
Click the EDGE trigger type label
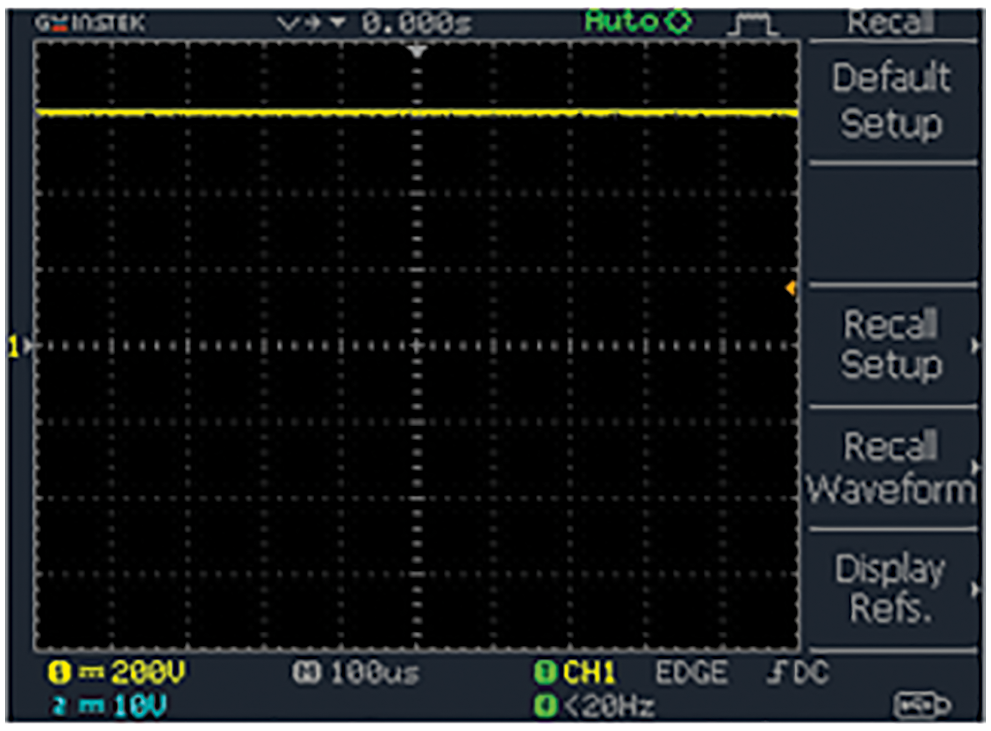click(x=691, y=674)
